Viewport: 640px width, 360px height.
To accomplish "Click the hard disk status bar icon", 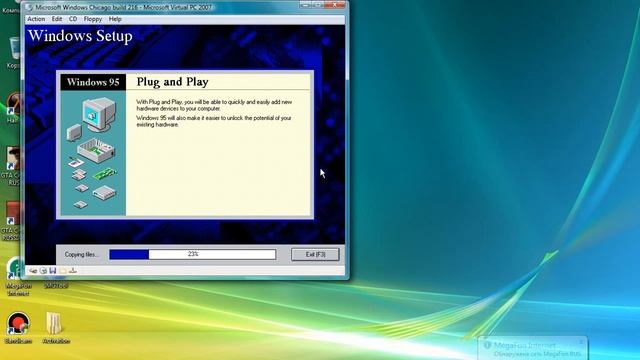I will pos(33,271).
